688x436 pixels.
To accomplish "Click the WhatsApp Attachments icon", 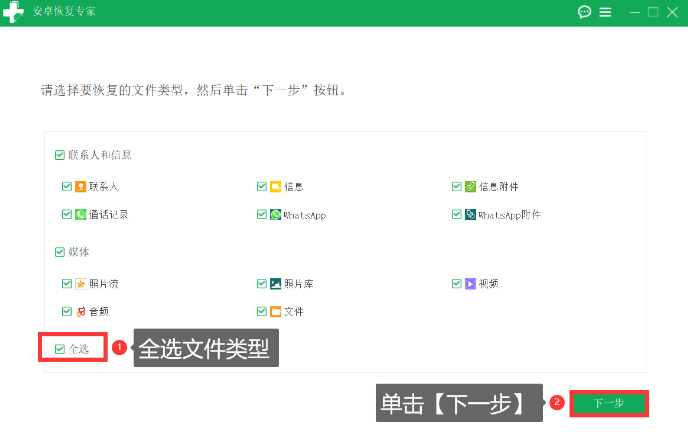I will 470,214.
